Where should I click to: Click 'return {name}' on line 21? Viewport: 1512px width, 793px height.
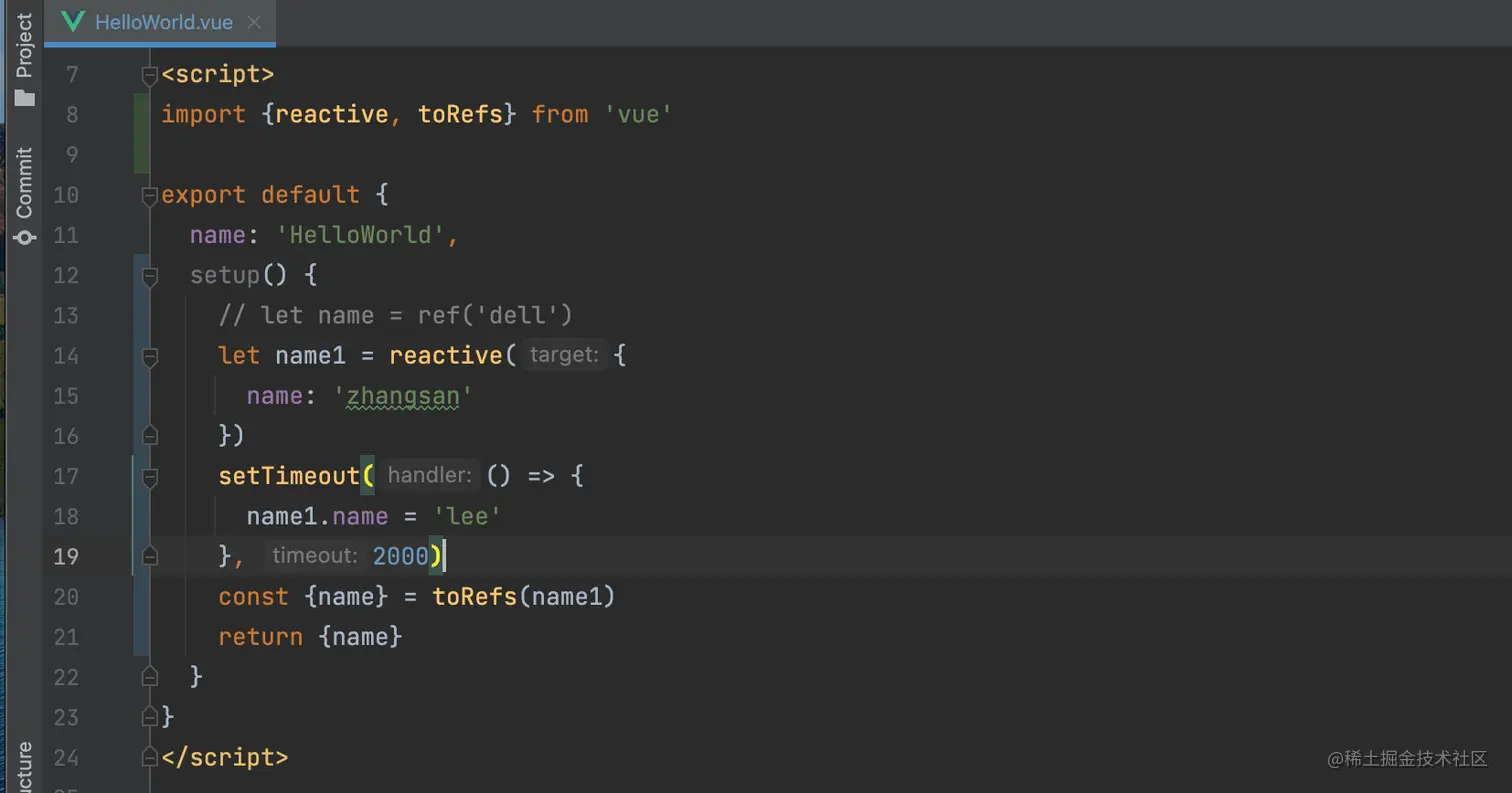click(x=310, y=637)
